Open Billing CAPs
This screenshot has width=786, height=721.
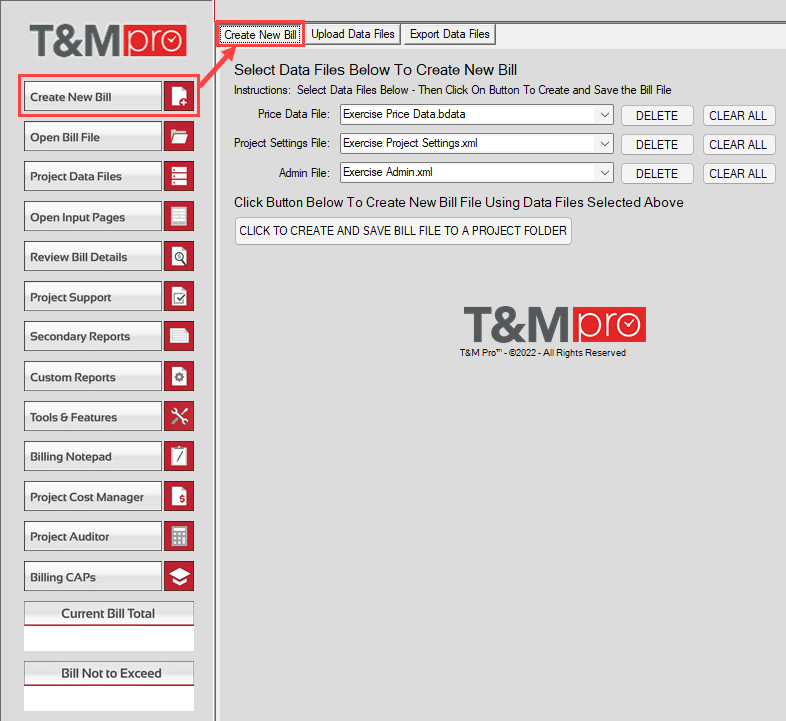[93, 576]
